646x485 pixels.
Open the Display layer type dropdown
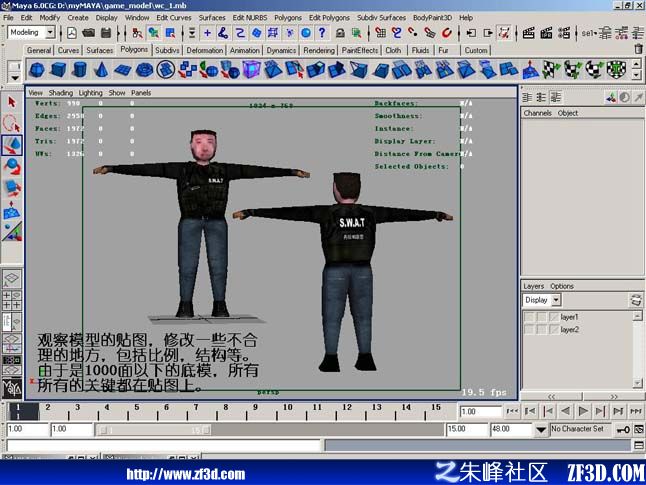556,300
